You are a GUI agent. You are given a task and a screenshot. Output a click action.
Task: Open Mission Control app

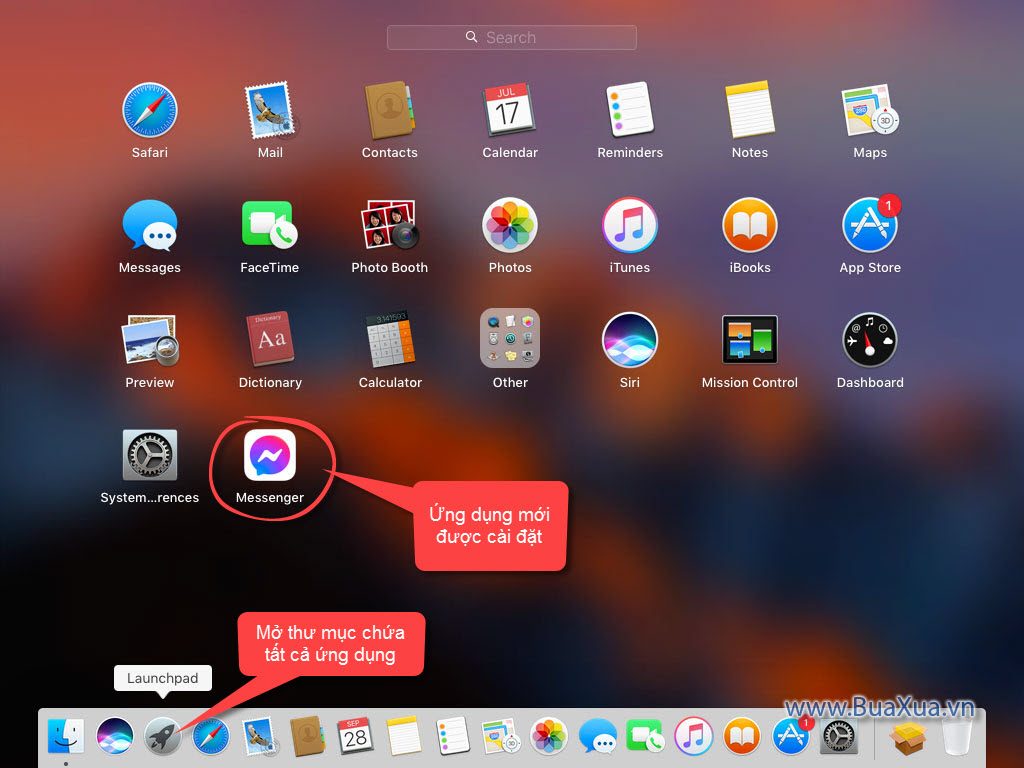click(x=750, y=339)
